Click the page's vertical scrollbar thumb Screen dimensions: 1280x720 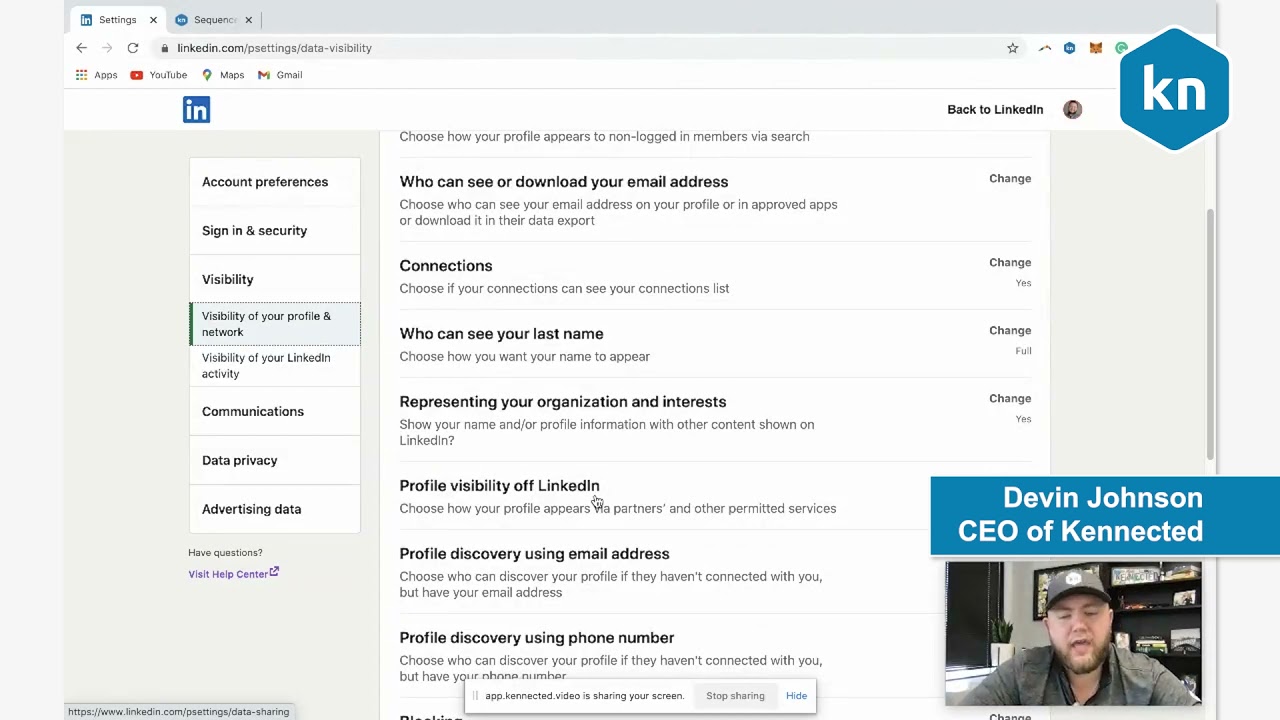1210,335
